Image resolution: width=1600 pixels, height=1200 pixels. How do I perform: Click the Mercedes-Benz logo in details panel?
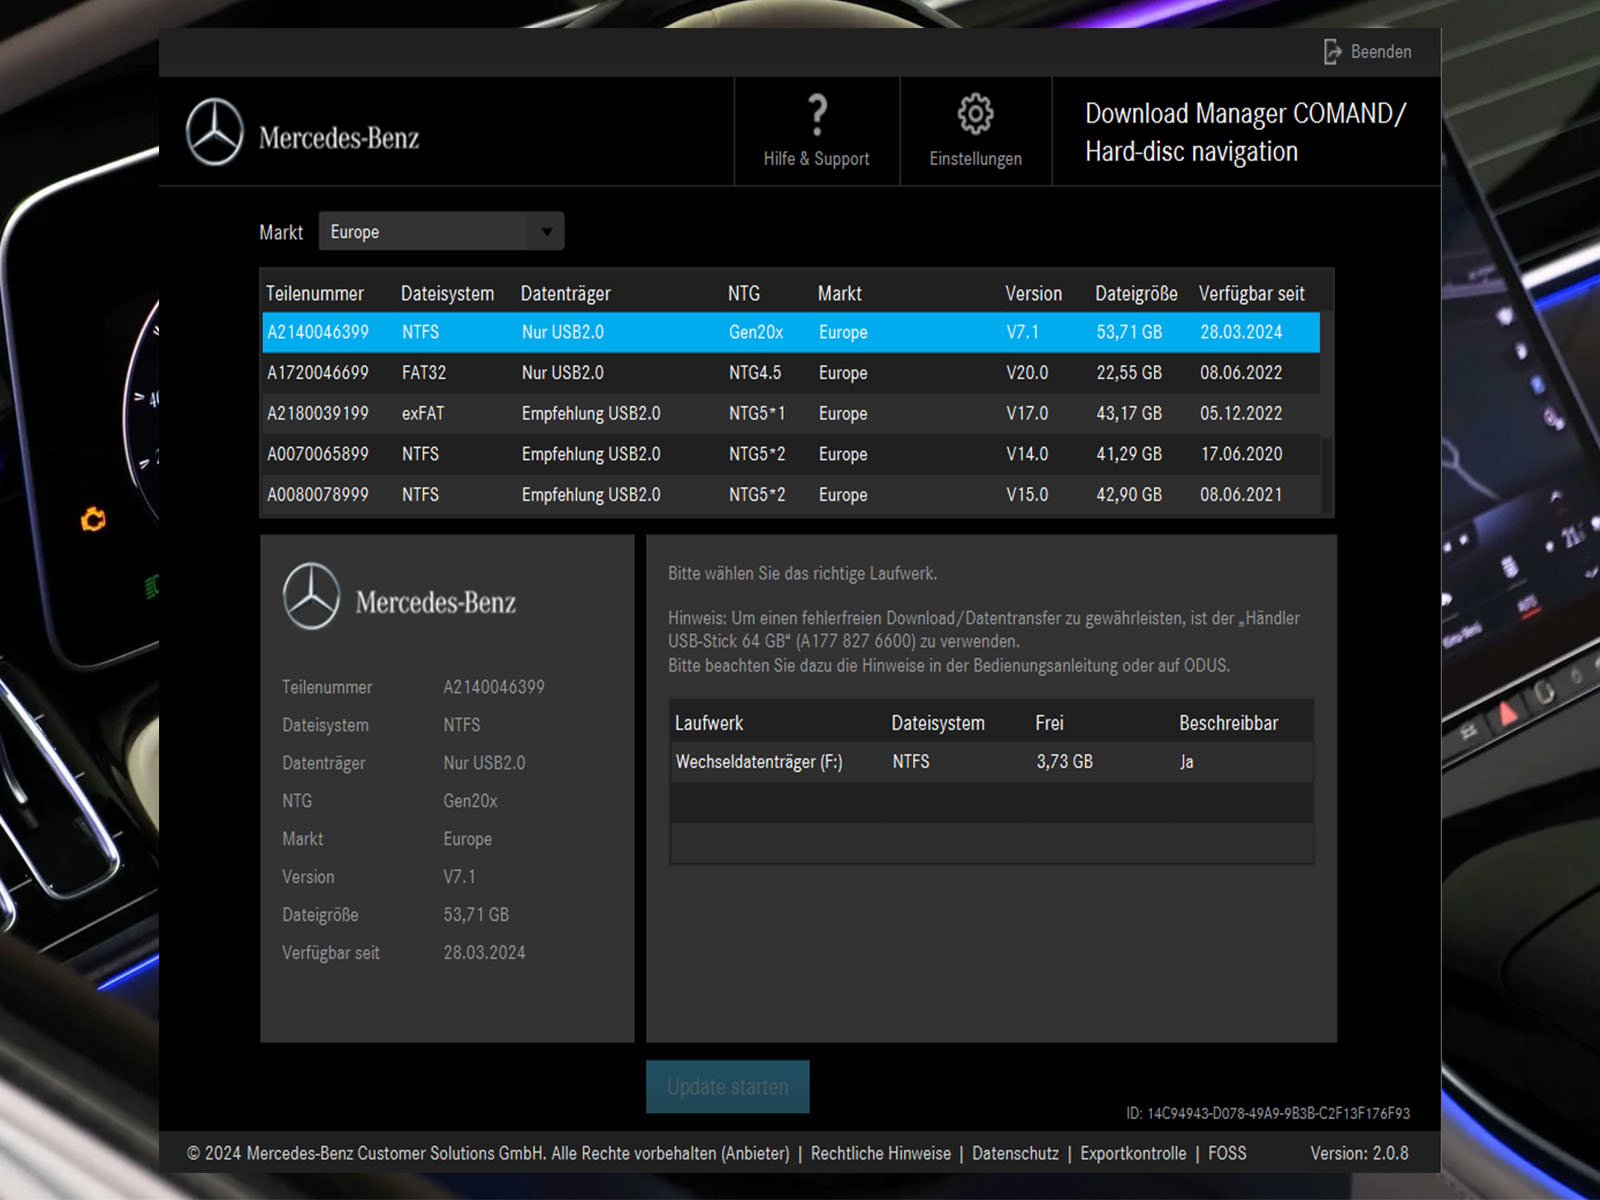312,597
